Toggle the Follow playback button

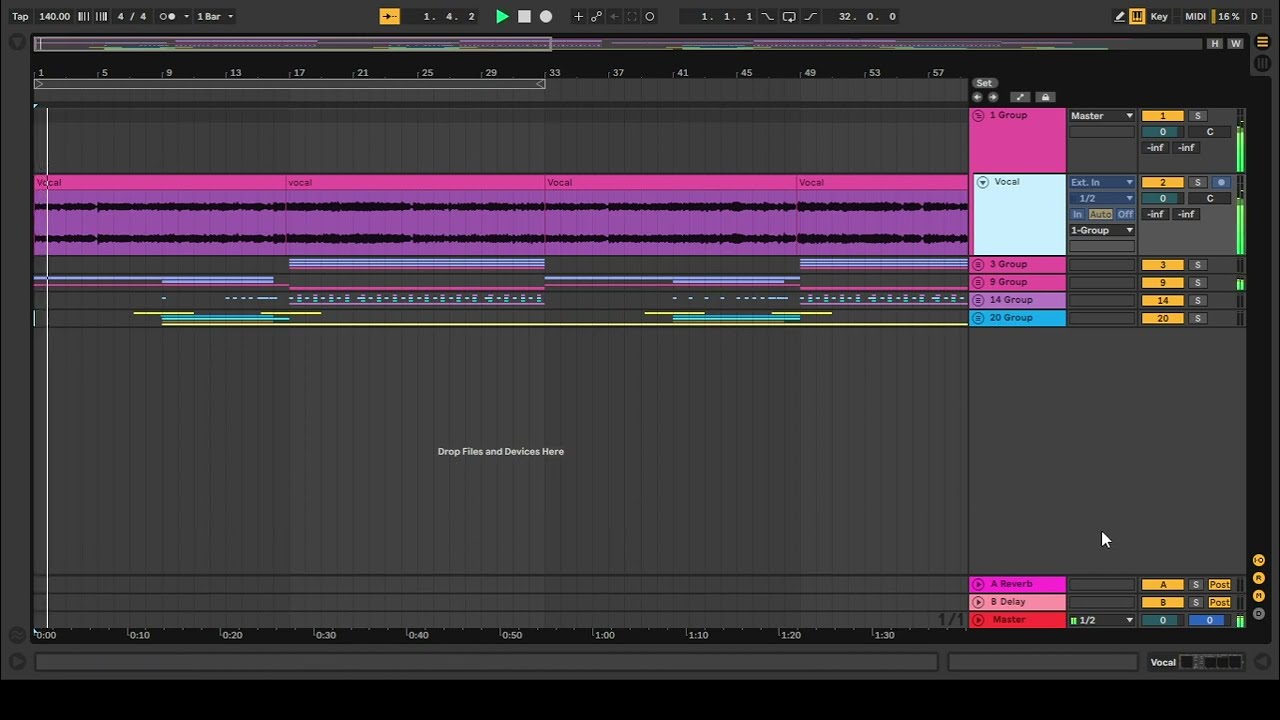pyautogui.click(x=390, y=16)
